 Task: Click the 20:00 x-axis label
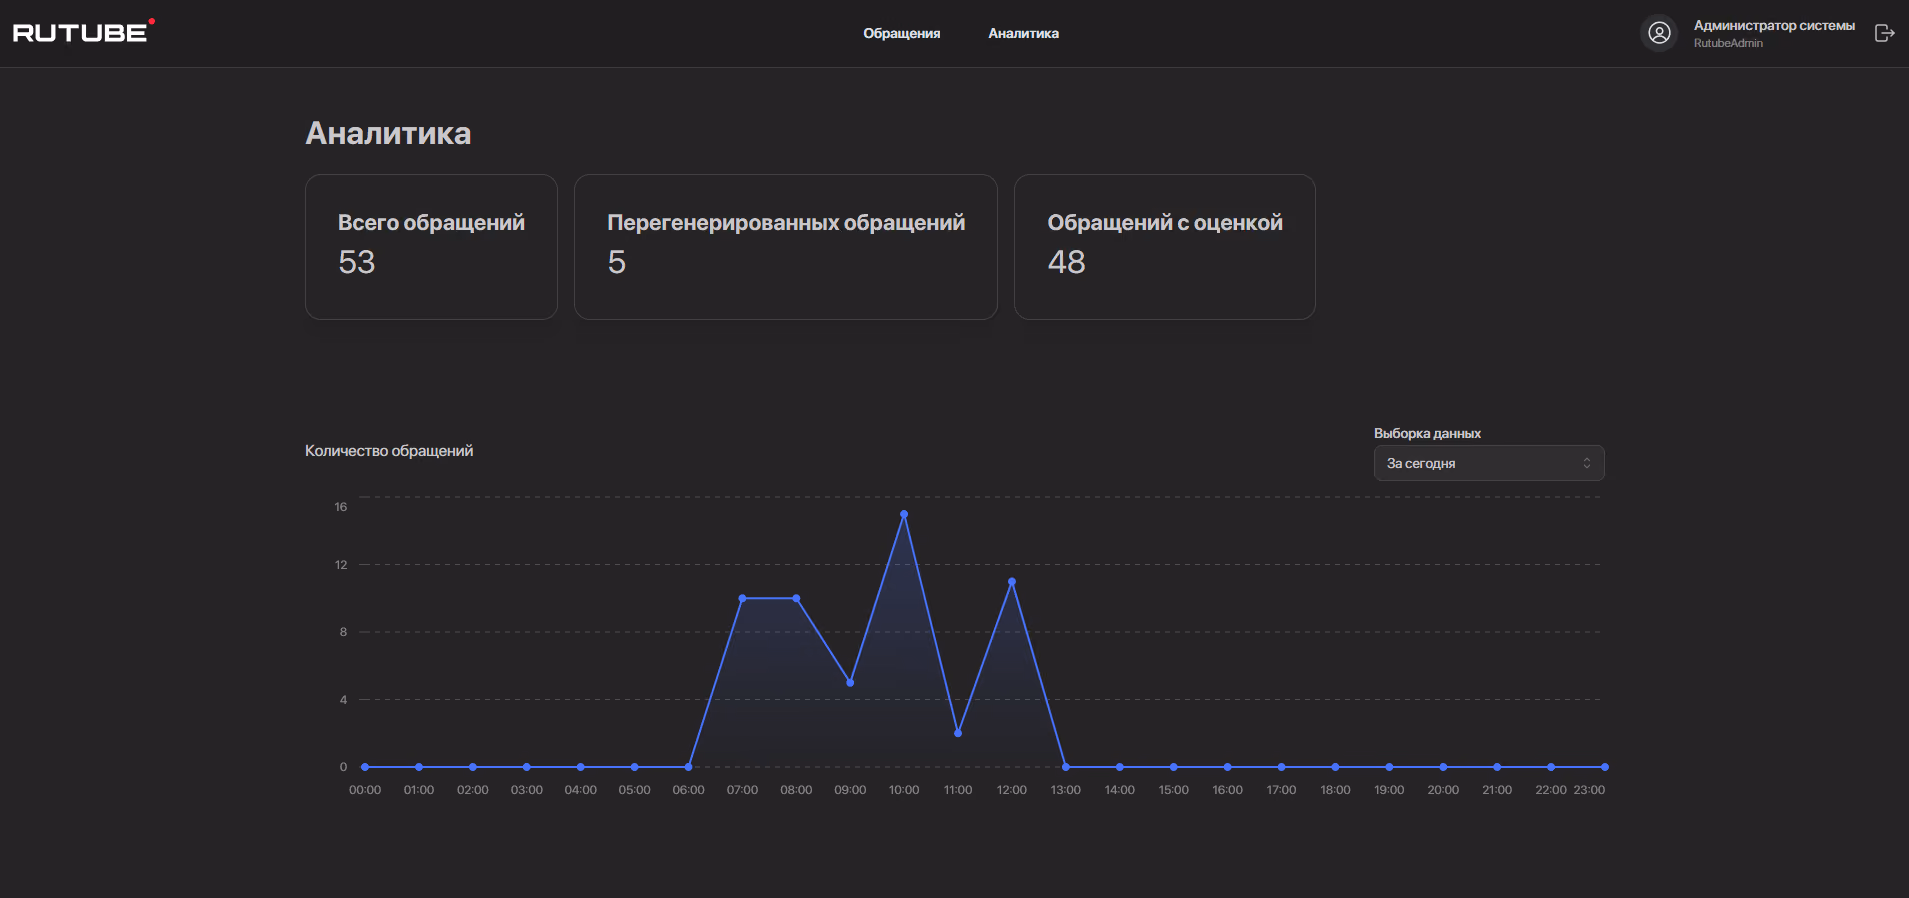coord(1443,790)
